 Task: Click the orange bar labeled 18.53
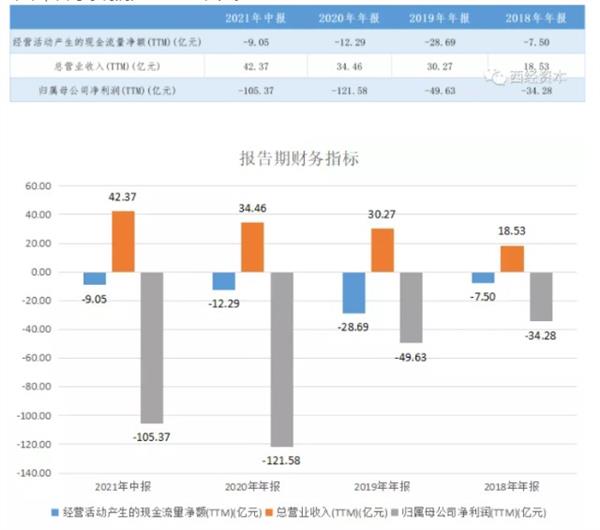coord(512,259)
